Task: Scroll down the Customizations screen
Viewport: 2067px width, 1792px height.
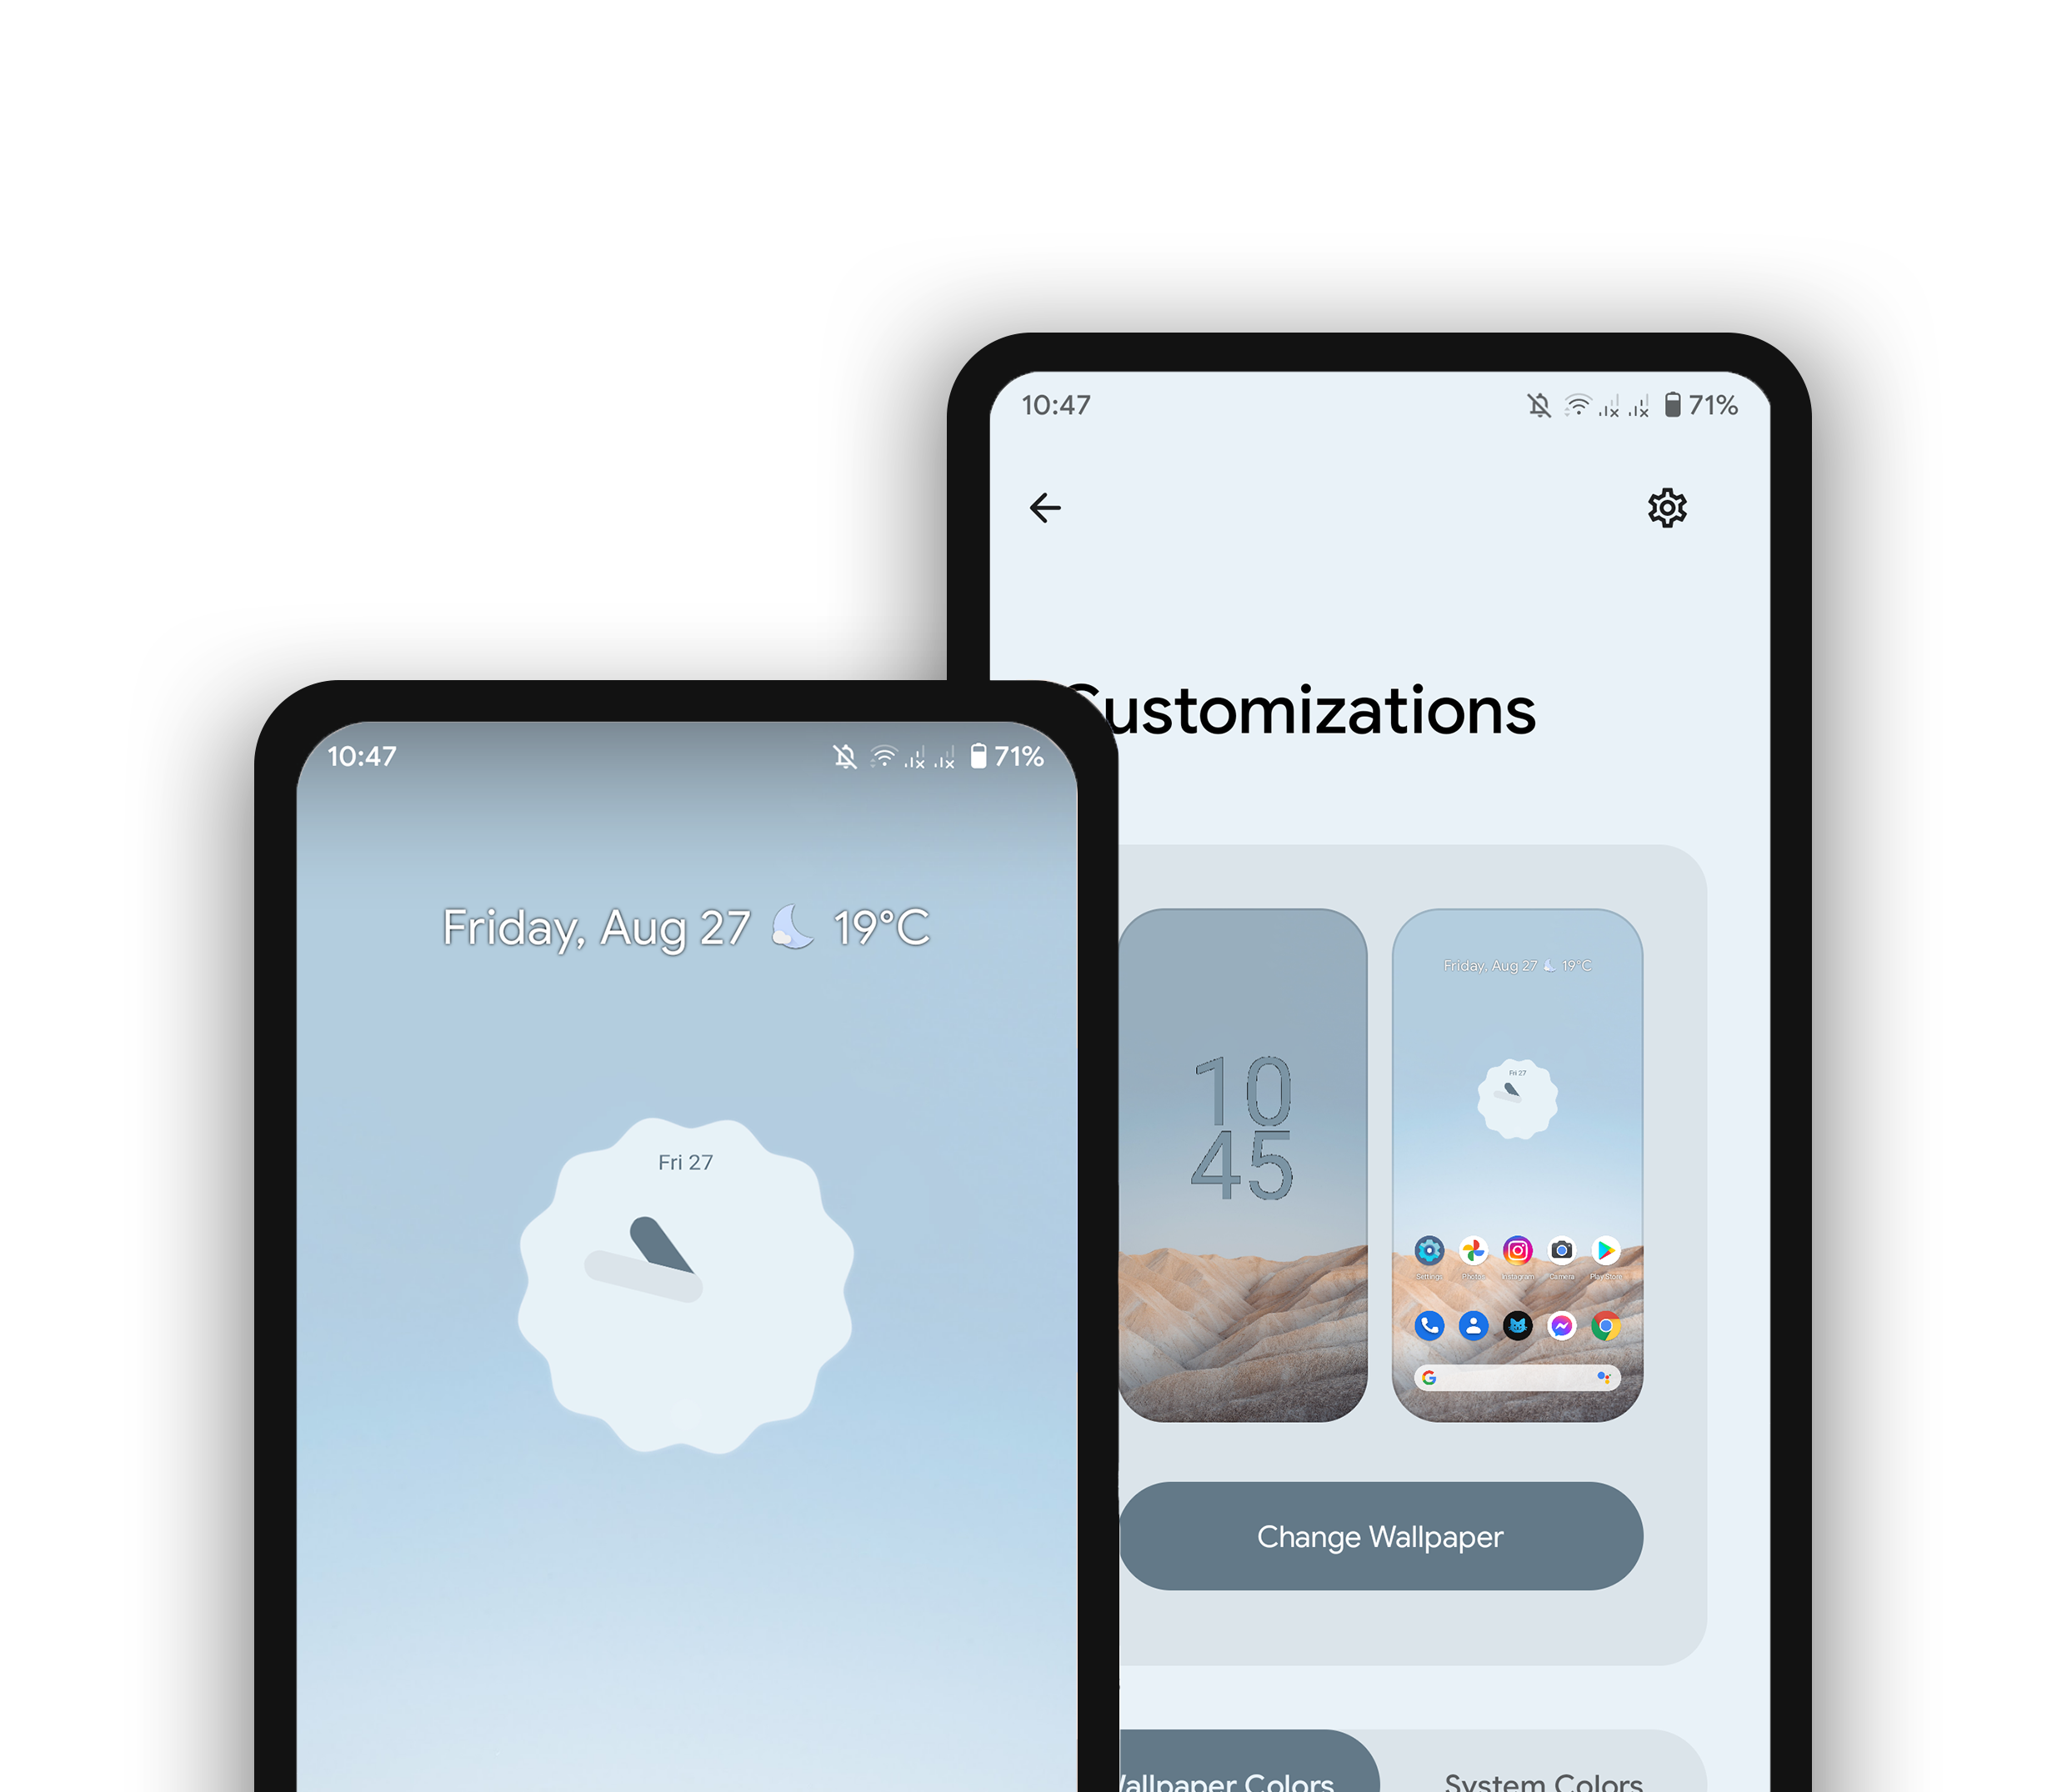Action: 1406,1229
